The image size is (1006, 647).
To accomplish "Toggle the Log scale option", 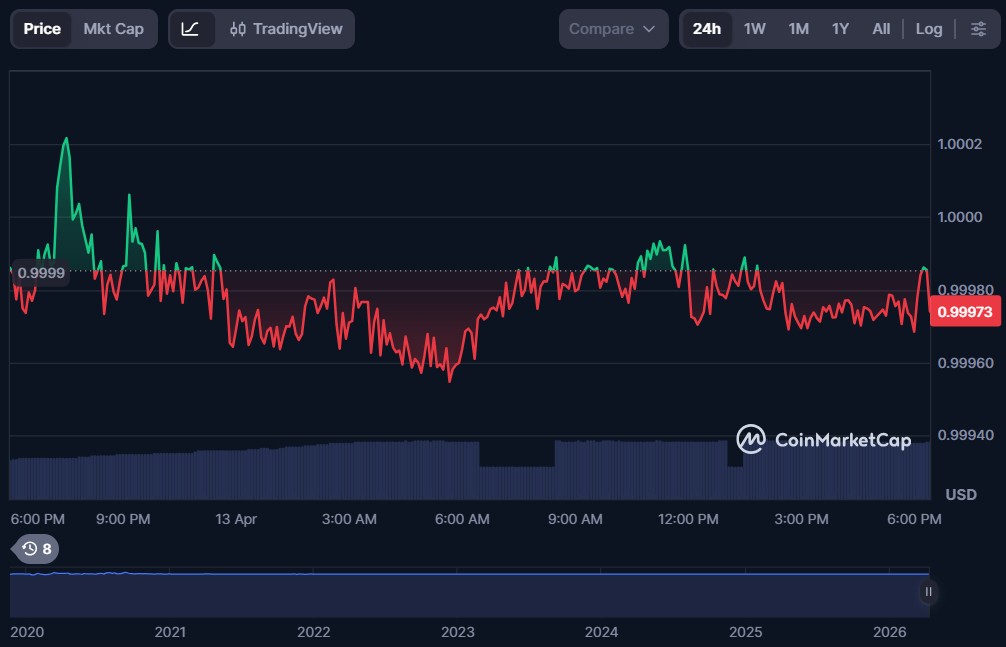I will coord(928,29).
